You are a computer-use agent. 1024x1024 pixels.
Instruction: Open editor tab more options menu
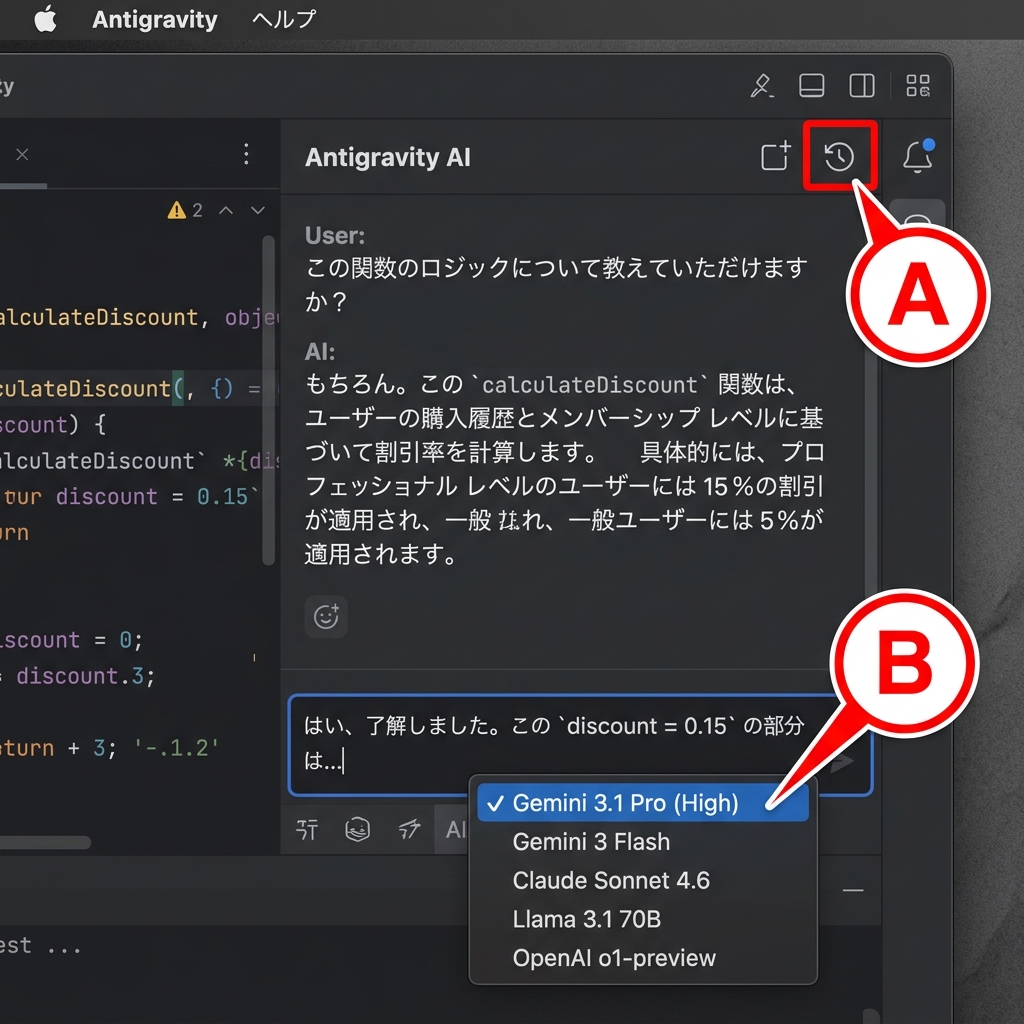[246, 154]
